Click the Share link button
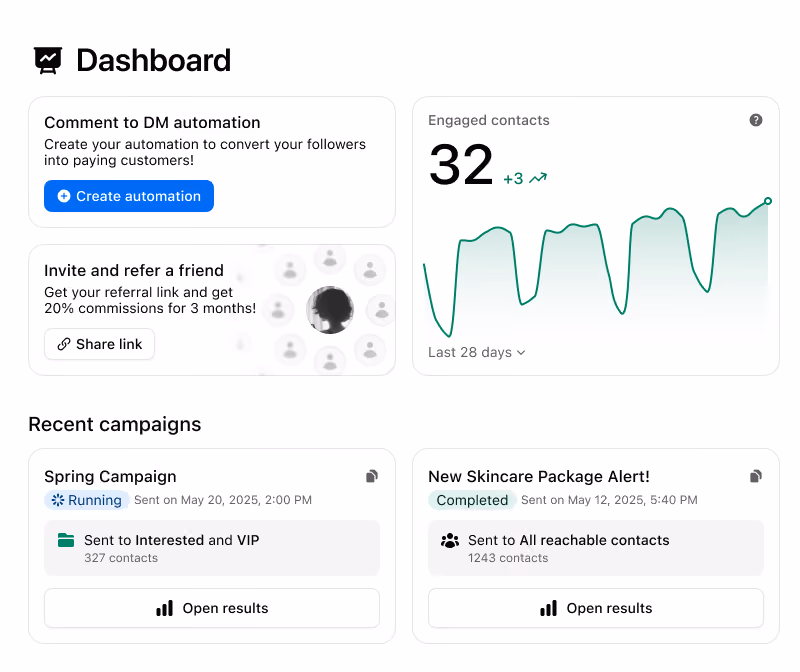The width and height of the screenshot is (800, 672). pyautogui.click(x=99, y=344)
